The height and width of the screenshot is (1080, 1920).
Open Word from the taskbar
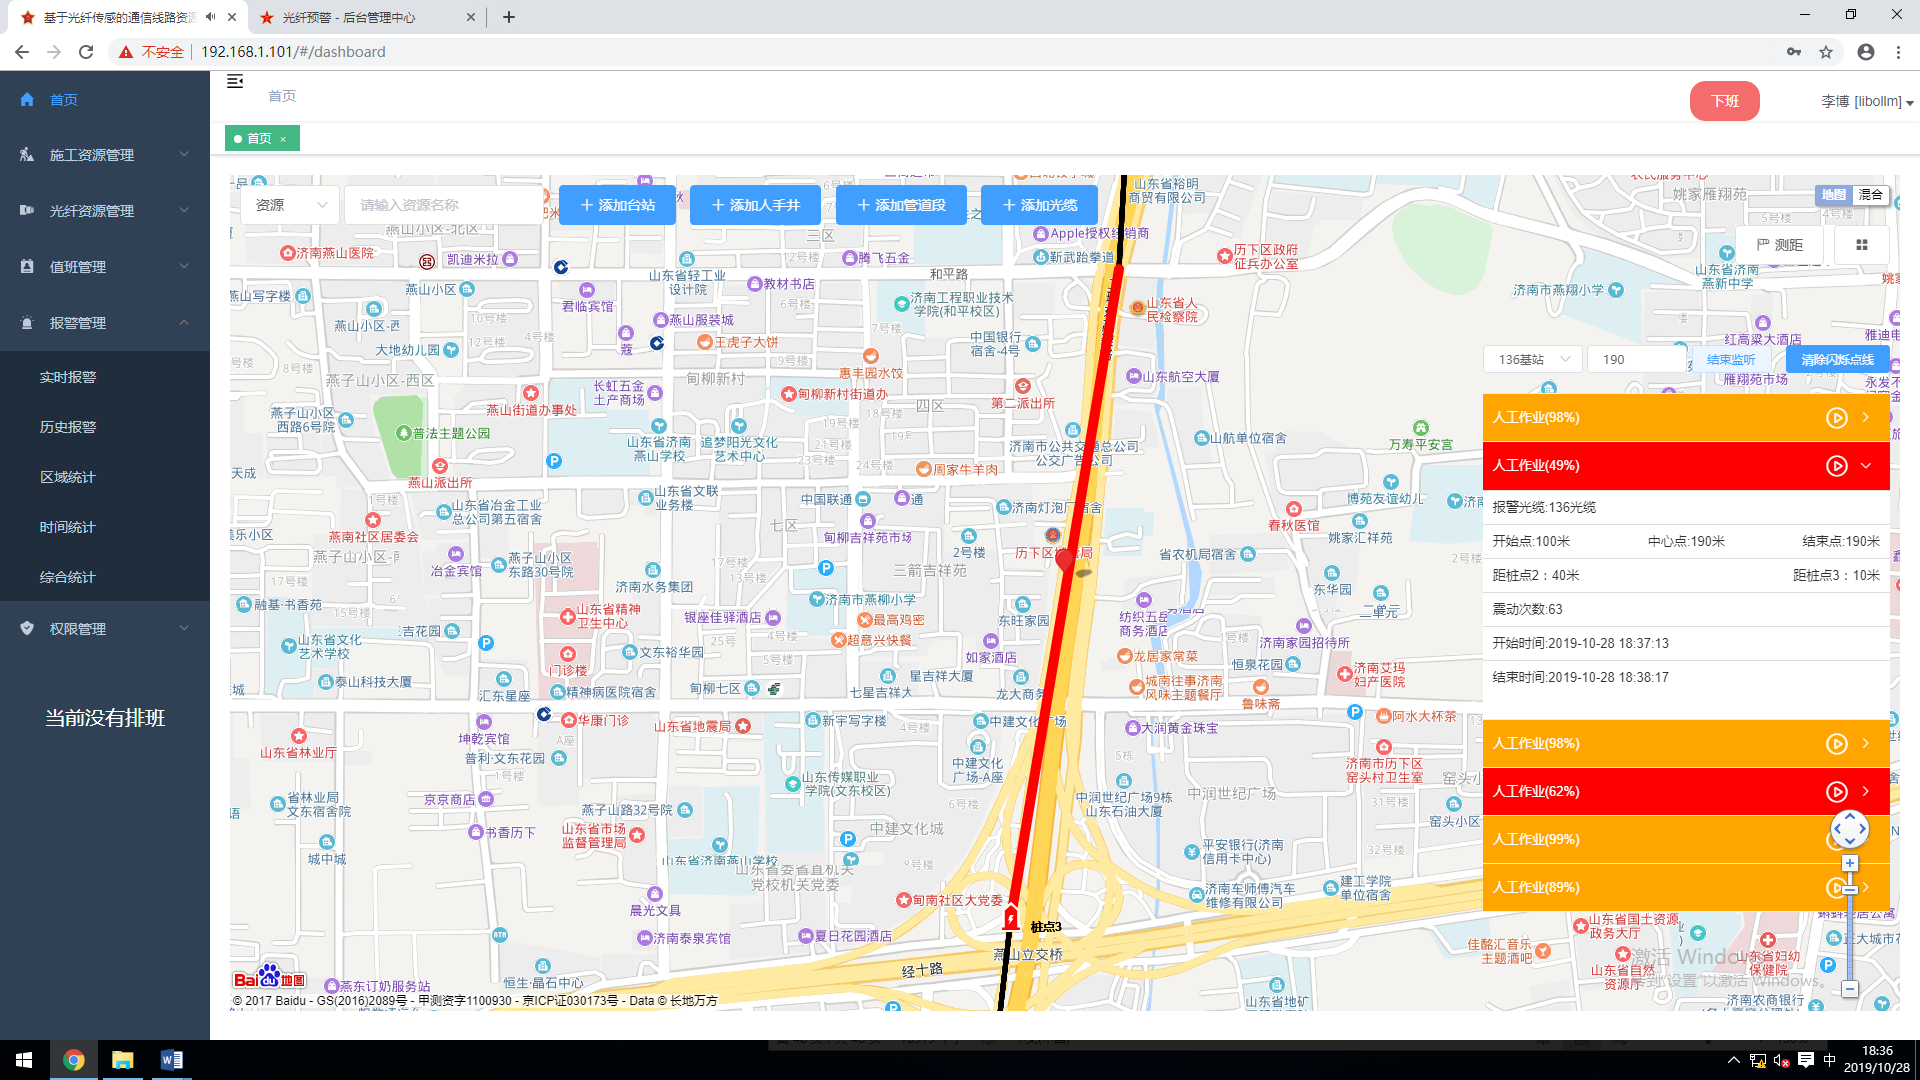pyautogui.click(x=171, y=1060)
